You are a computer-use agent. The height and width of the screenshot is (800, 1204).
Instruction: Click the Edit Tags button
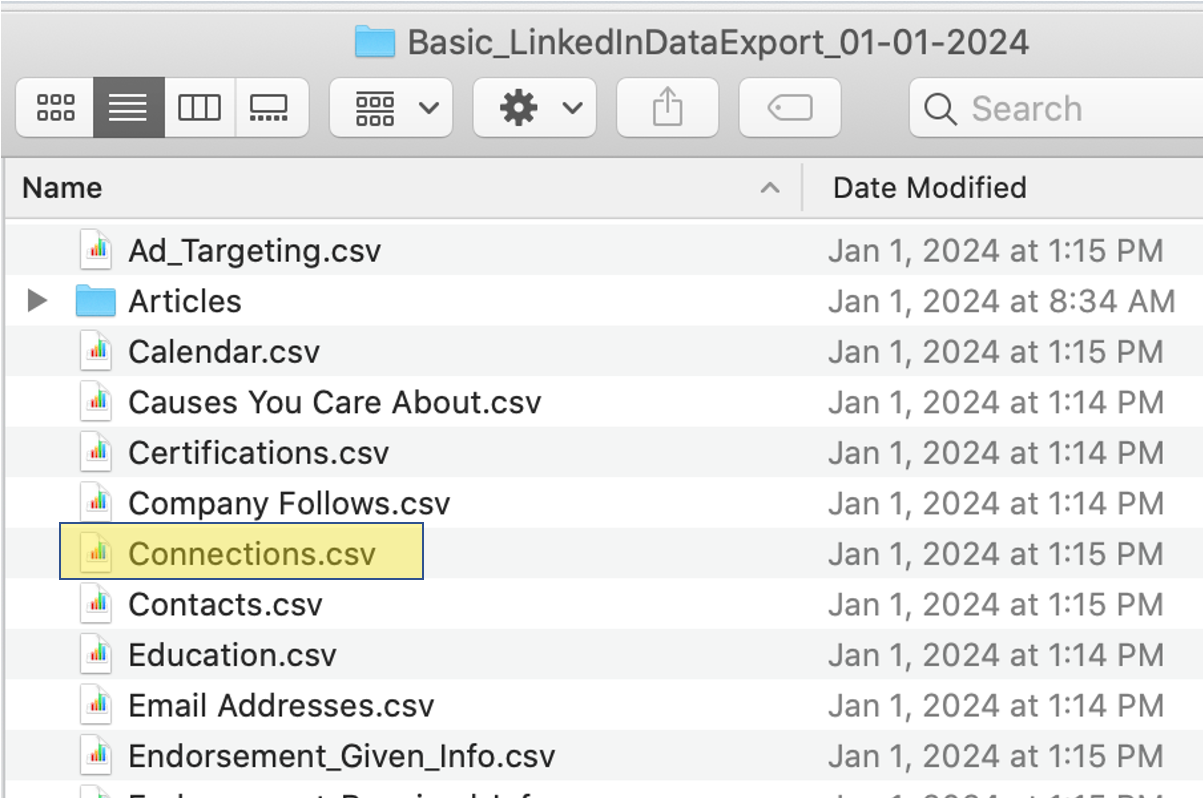pyautogui.click(x=790, y=107)
